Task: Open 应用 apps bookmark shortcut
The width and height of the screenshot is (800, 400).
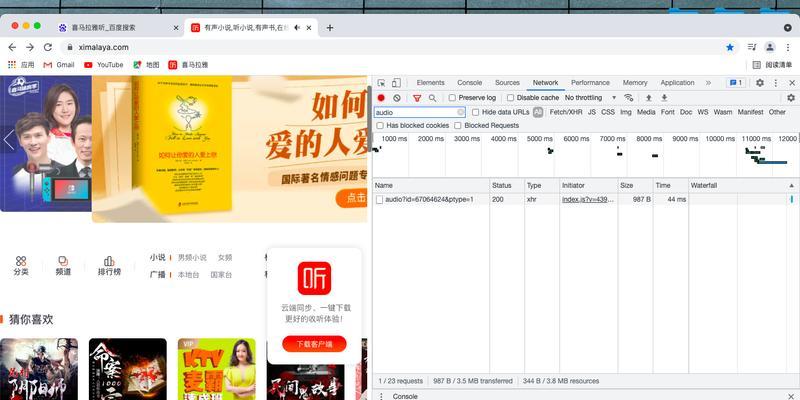Action: (x=21, y=65)
